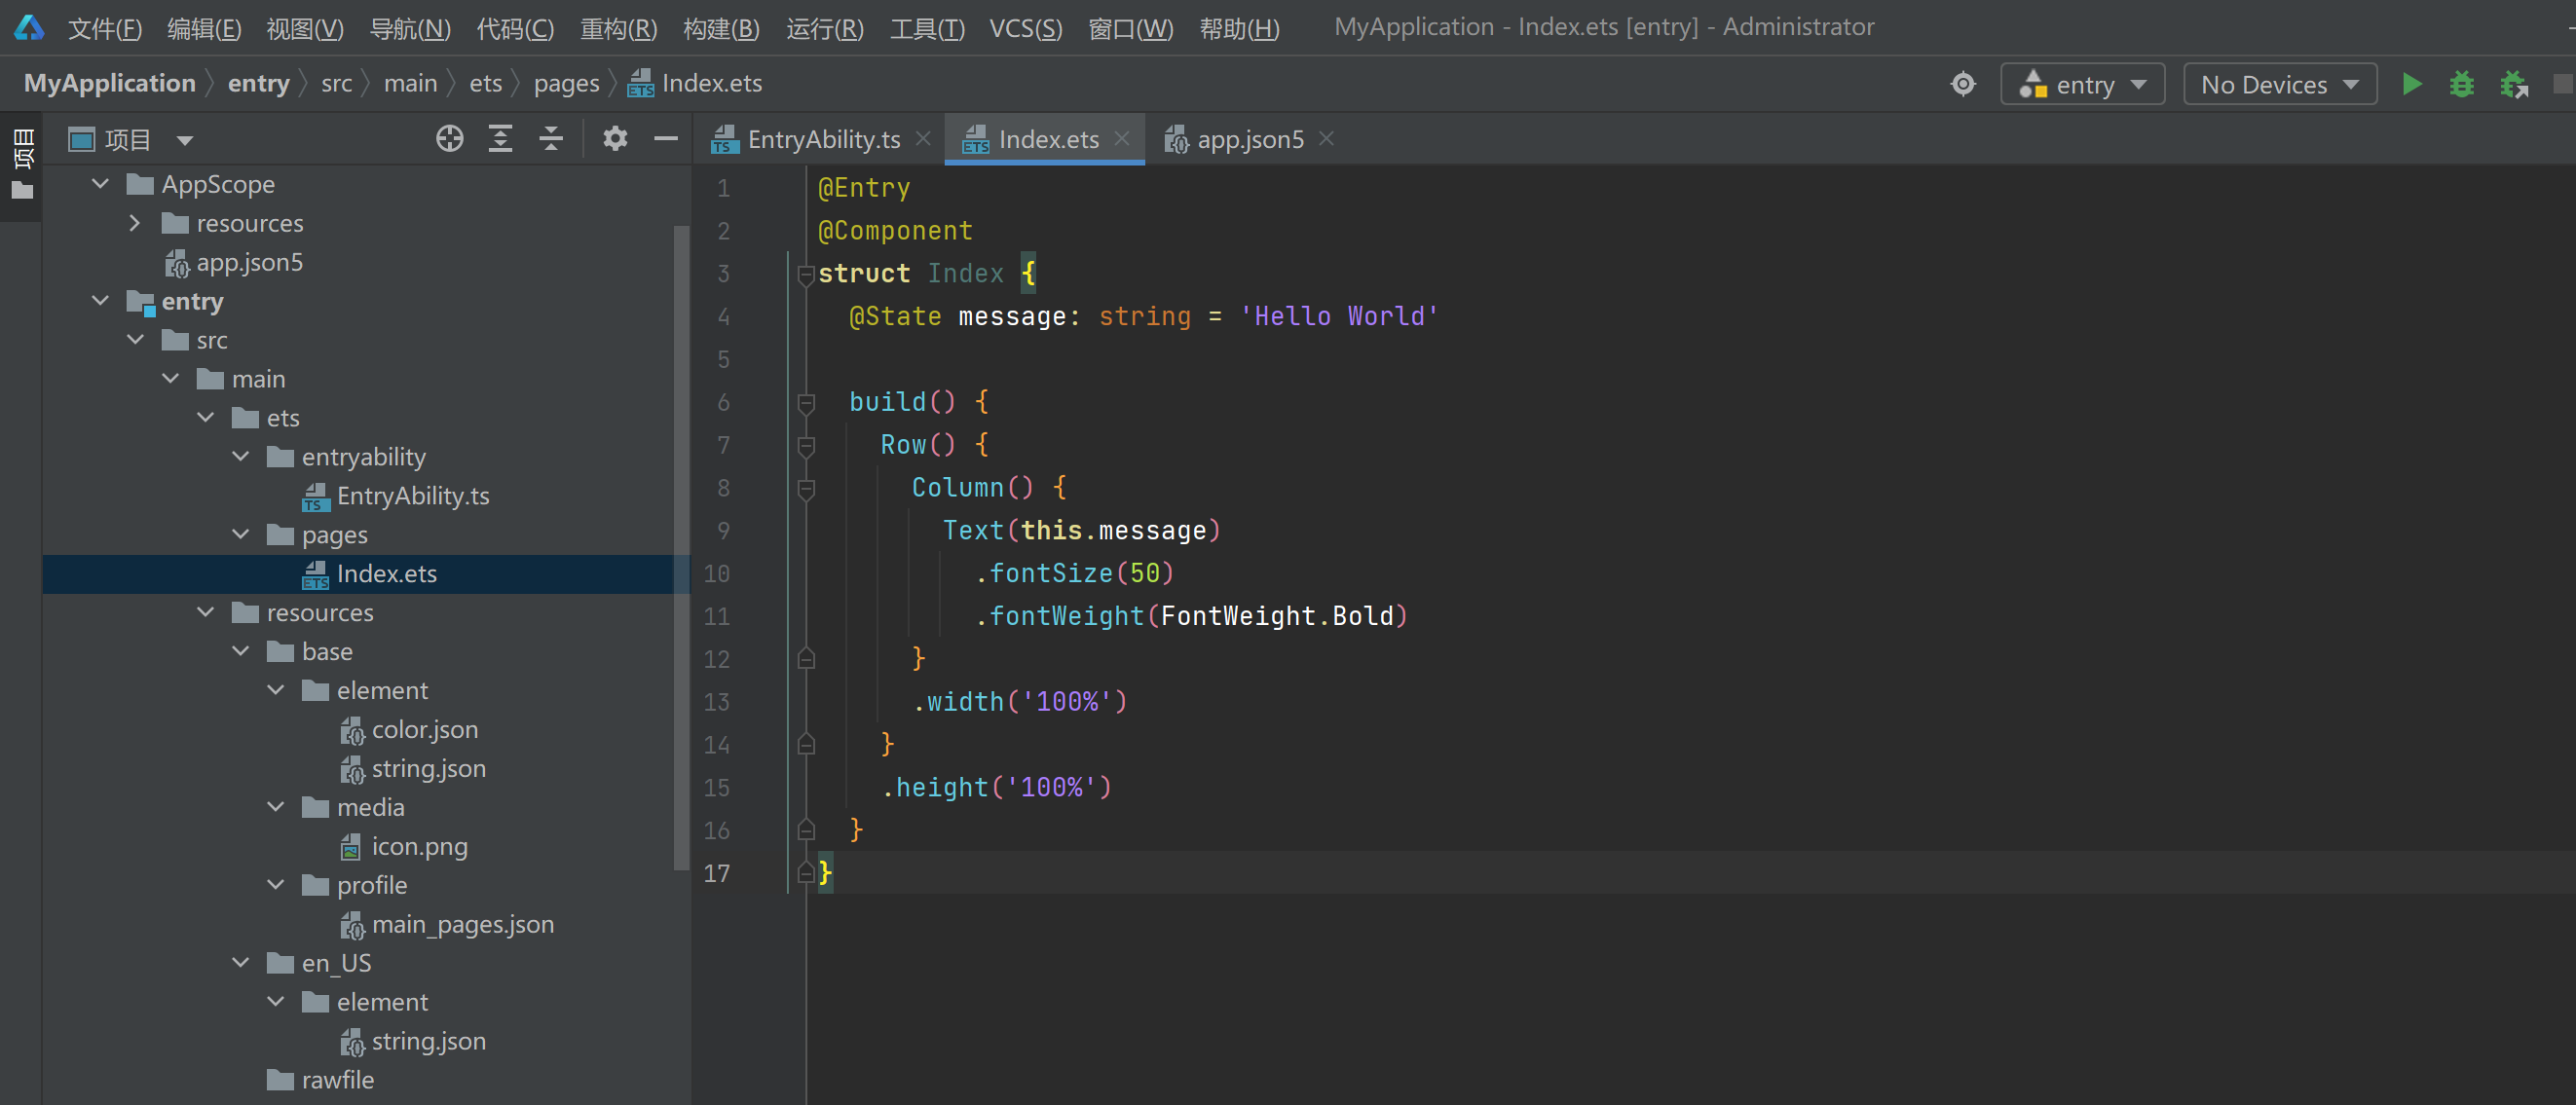Screen dimensions: 2576x1105
Task: Attach debugger to running process
Action: (2515, 84)
